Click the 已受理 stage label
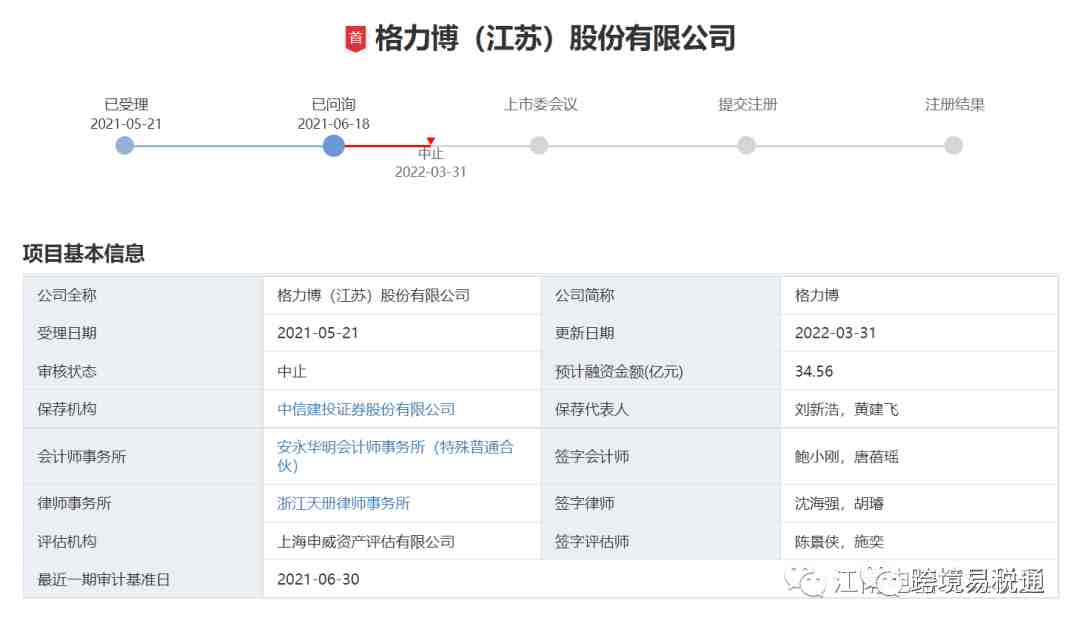This screenshot has height=629, width=1080. click(126, 105)
